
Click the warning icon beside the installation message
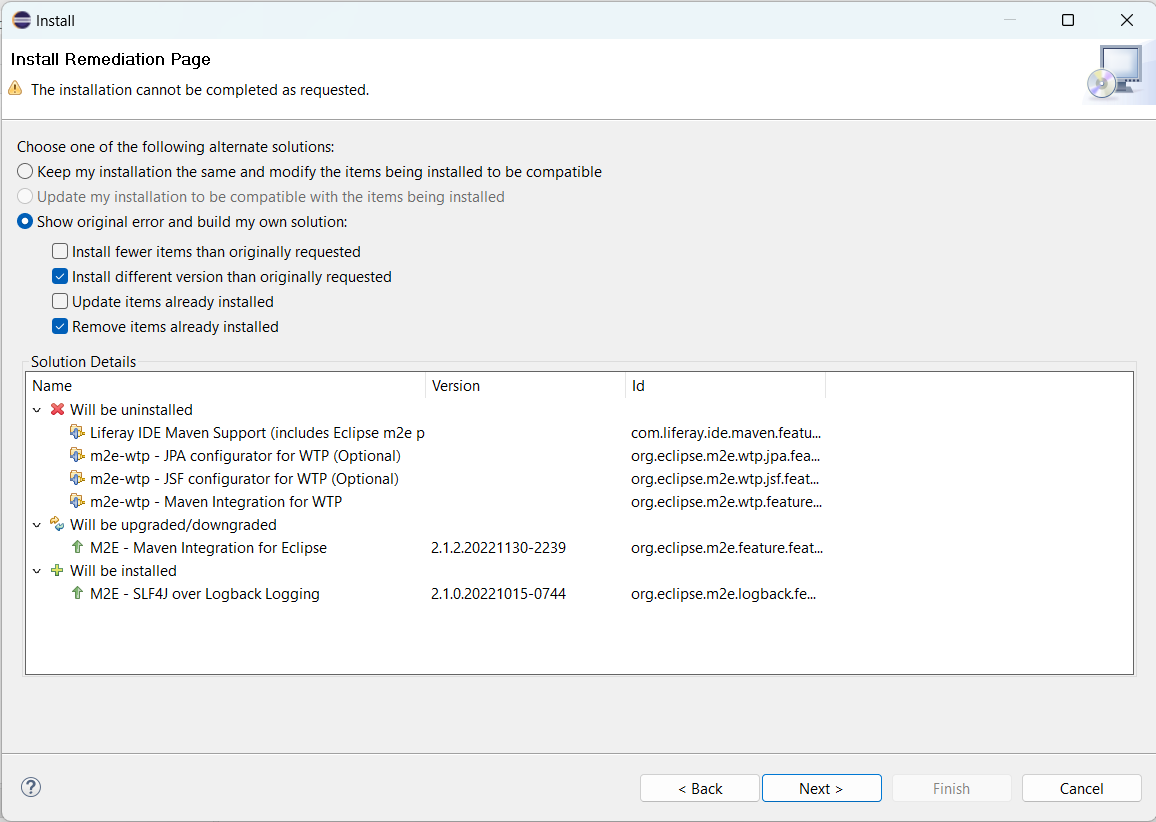point(15,88)
